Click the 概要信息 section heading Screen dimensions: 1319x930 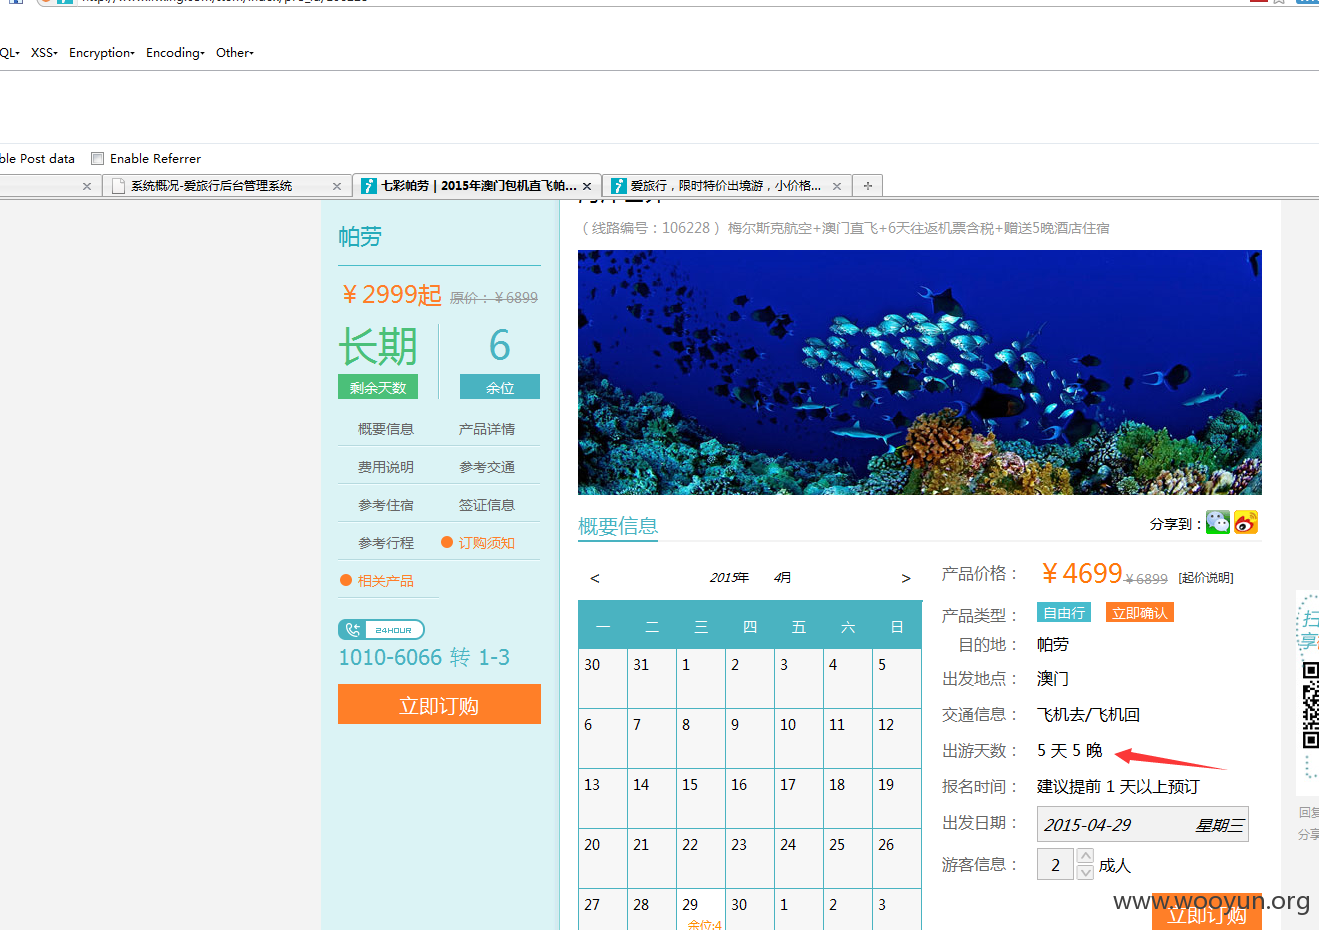[x=618, y=526]
